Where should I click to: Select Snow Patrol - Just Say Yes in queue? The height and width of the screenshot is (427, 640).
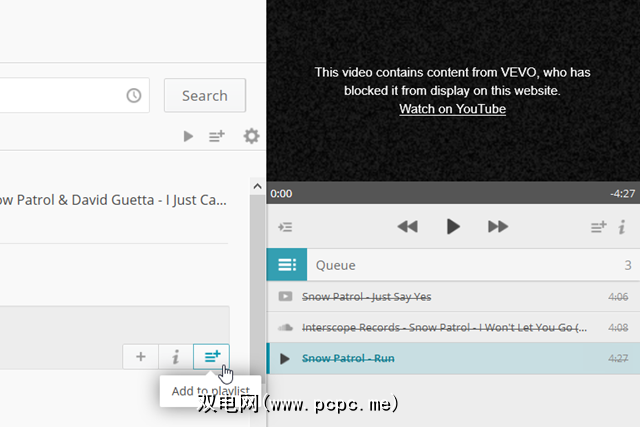click(x=453, y=296)
